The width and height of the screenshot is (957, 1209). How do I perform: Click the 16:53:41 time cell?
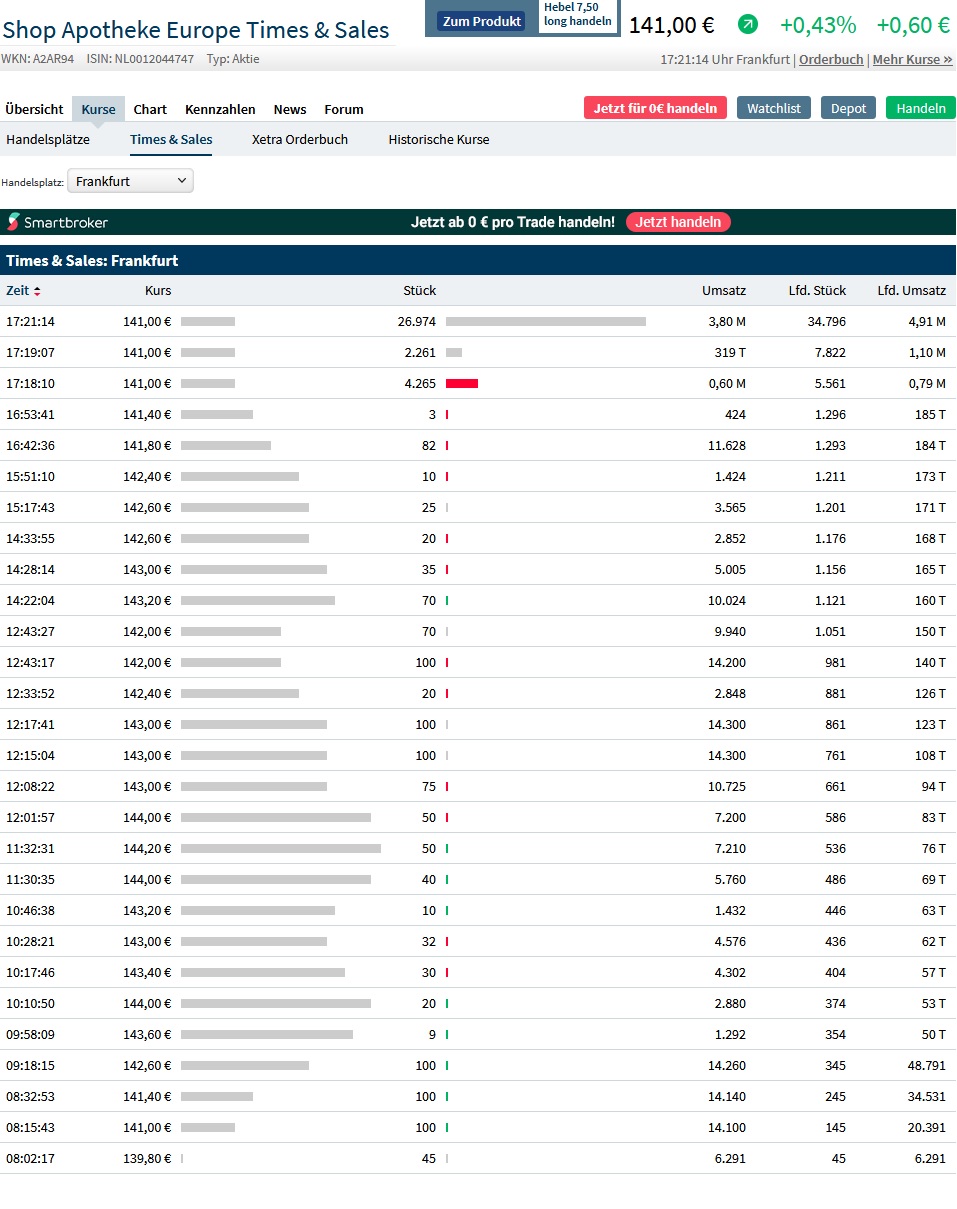pos(30,415)
